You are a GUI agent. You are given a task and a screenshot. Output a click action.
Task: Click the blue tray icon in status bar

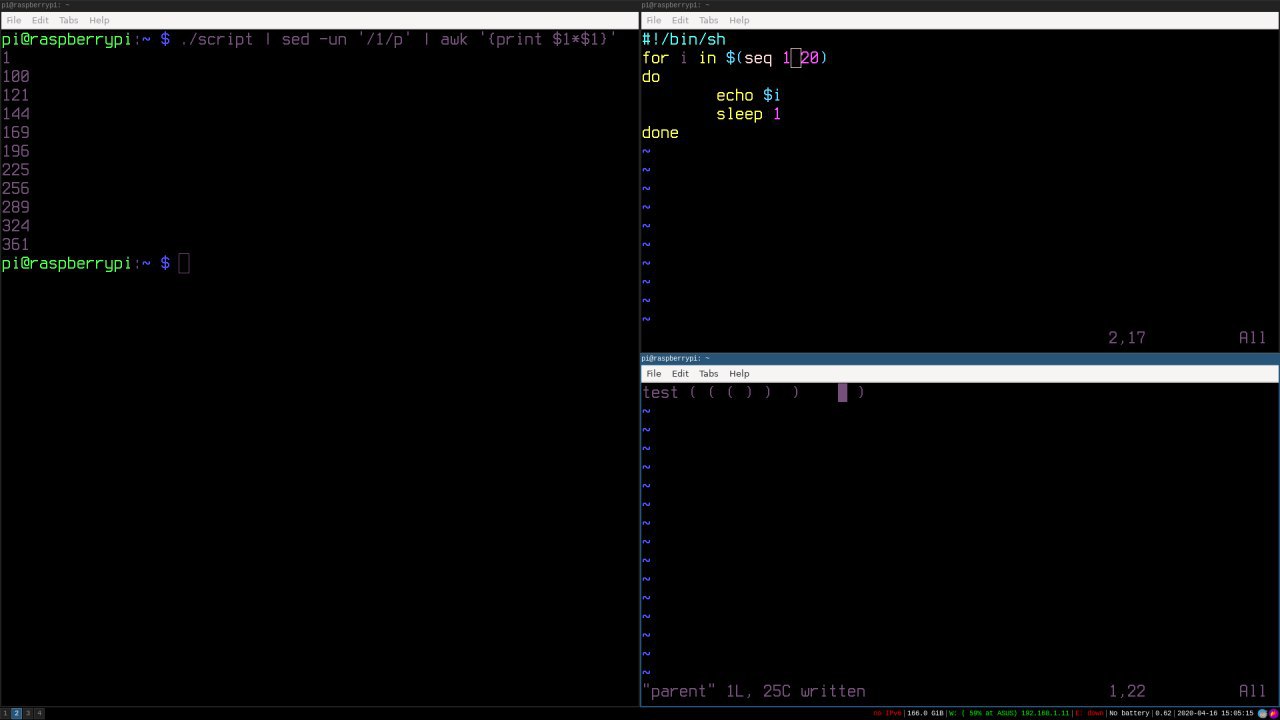tap(1262, 713)
